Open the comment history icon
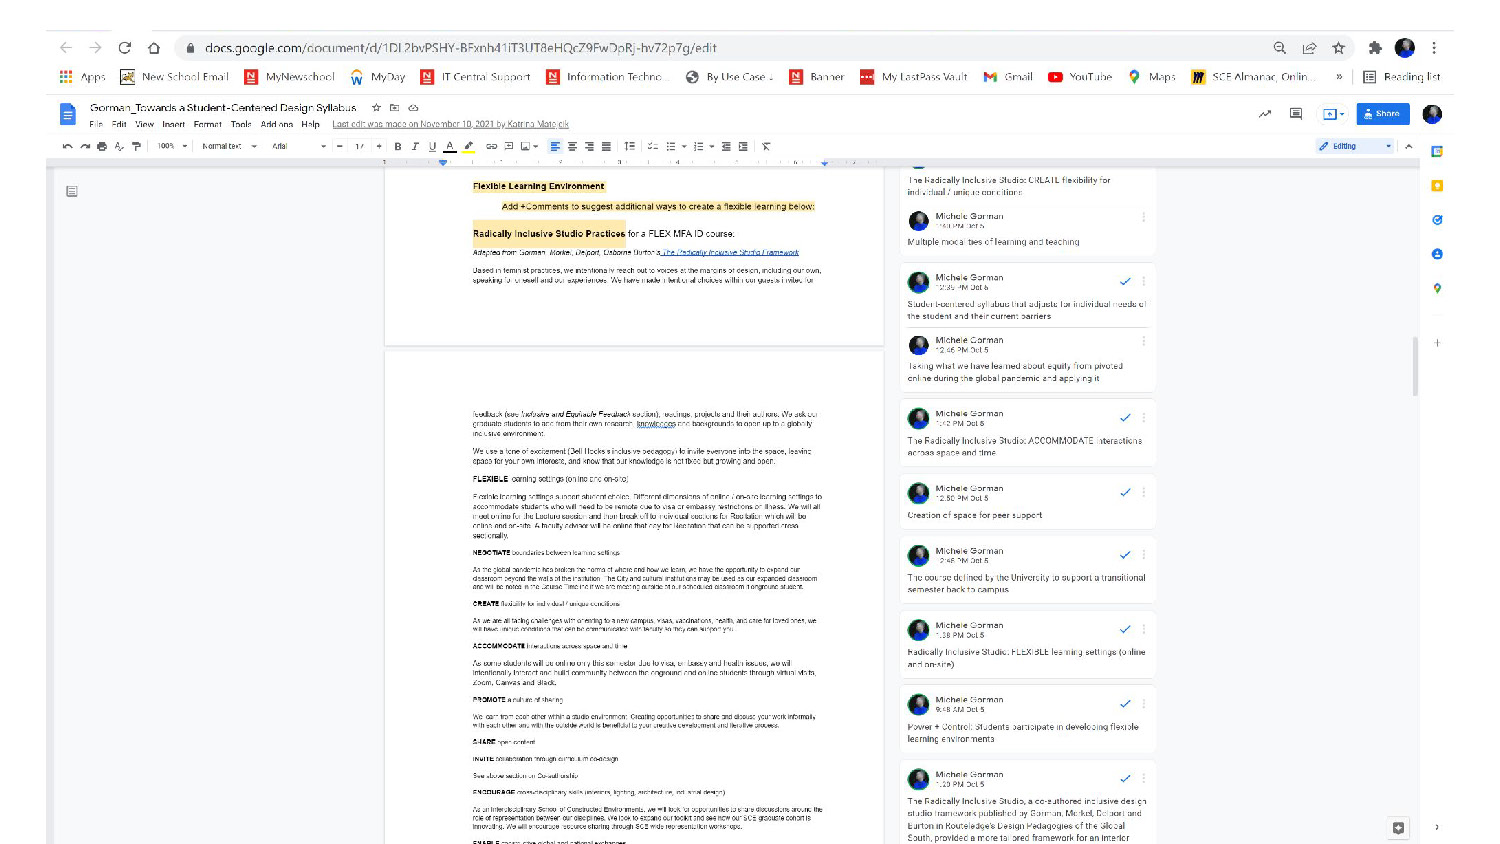Image resolution: width=1500 pixels, height=844 pixels. [1296, 114]
